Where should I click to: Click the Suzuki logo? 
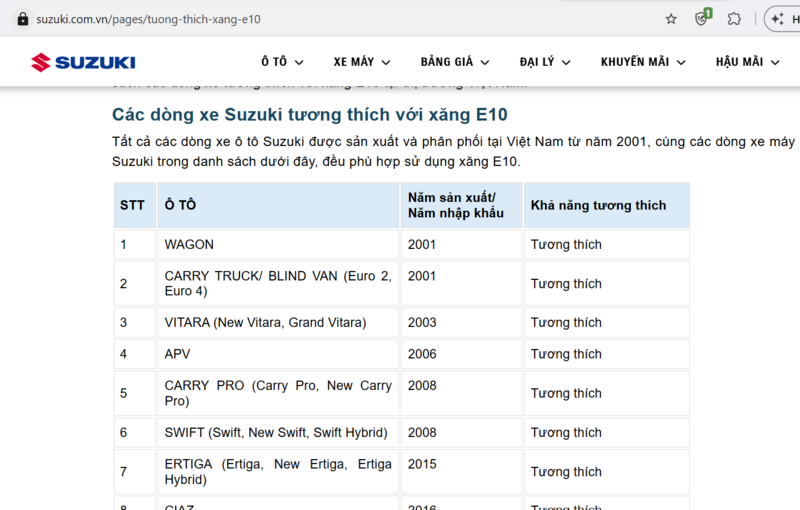click(x=83, y=62)
